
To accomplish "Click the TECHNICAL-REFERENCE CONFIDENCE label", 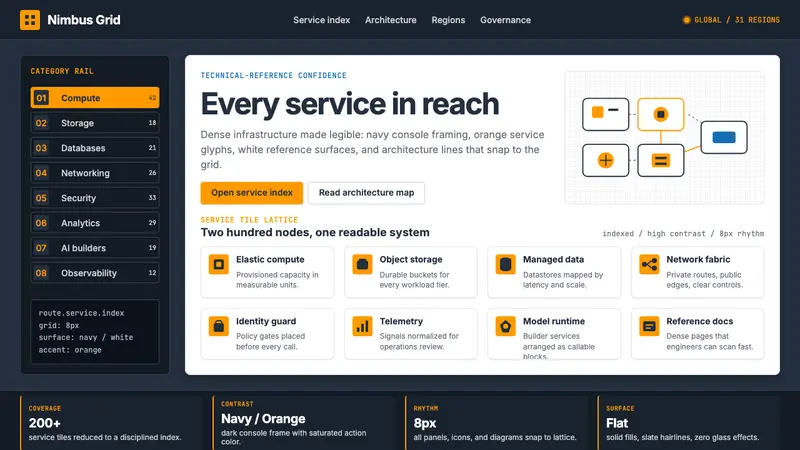I will [273, 75].
